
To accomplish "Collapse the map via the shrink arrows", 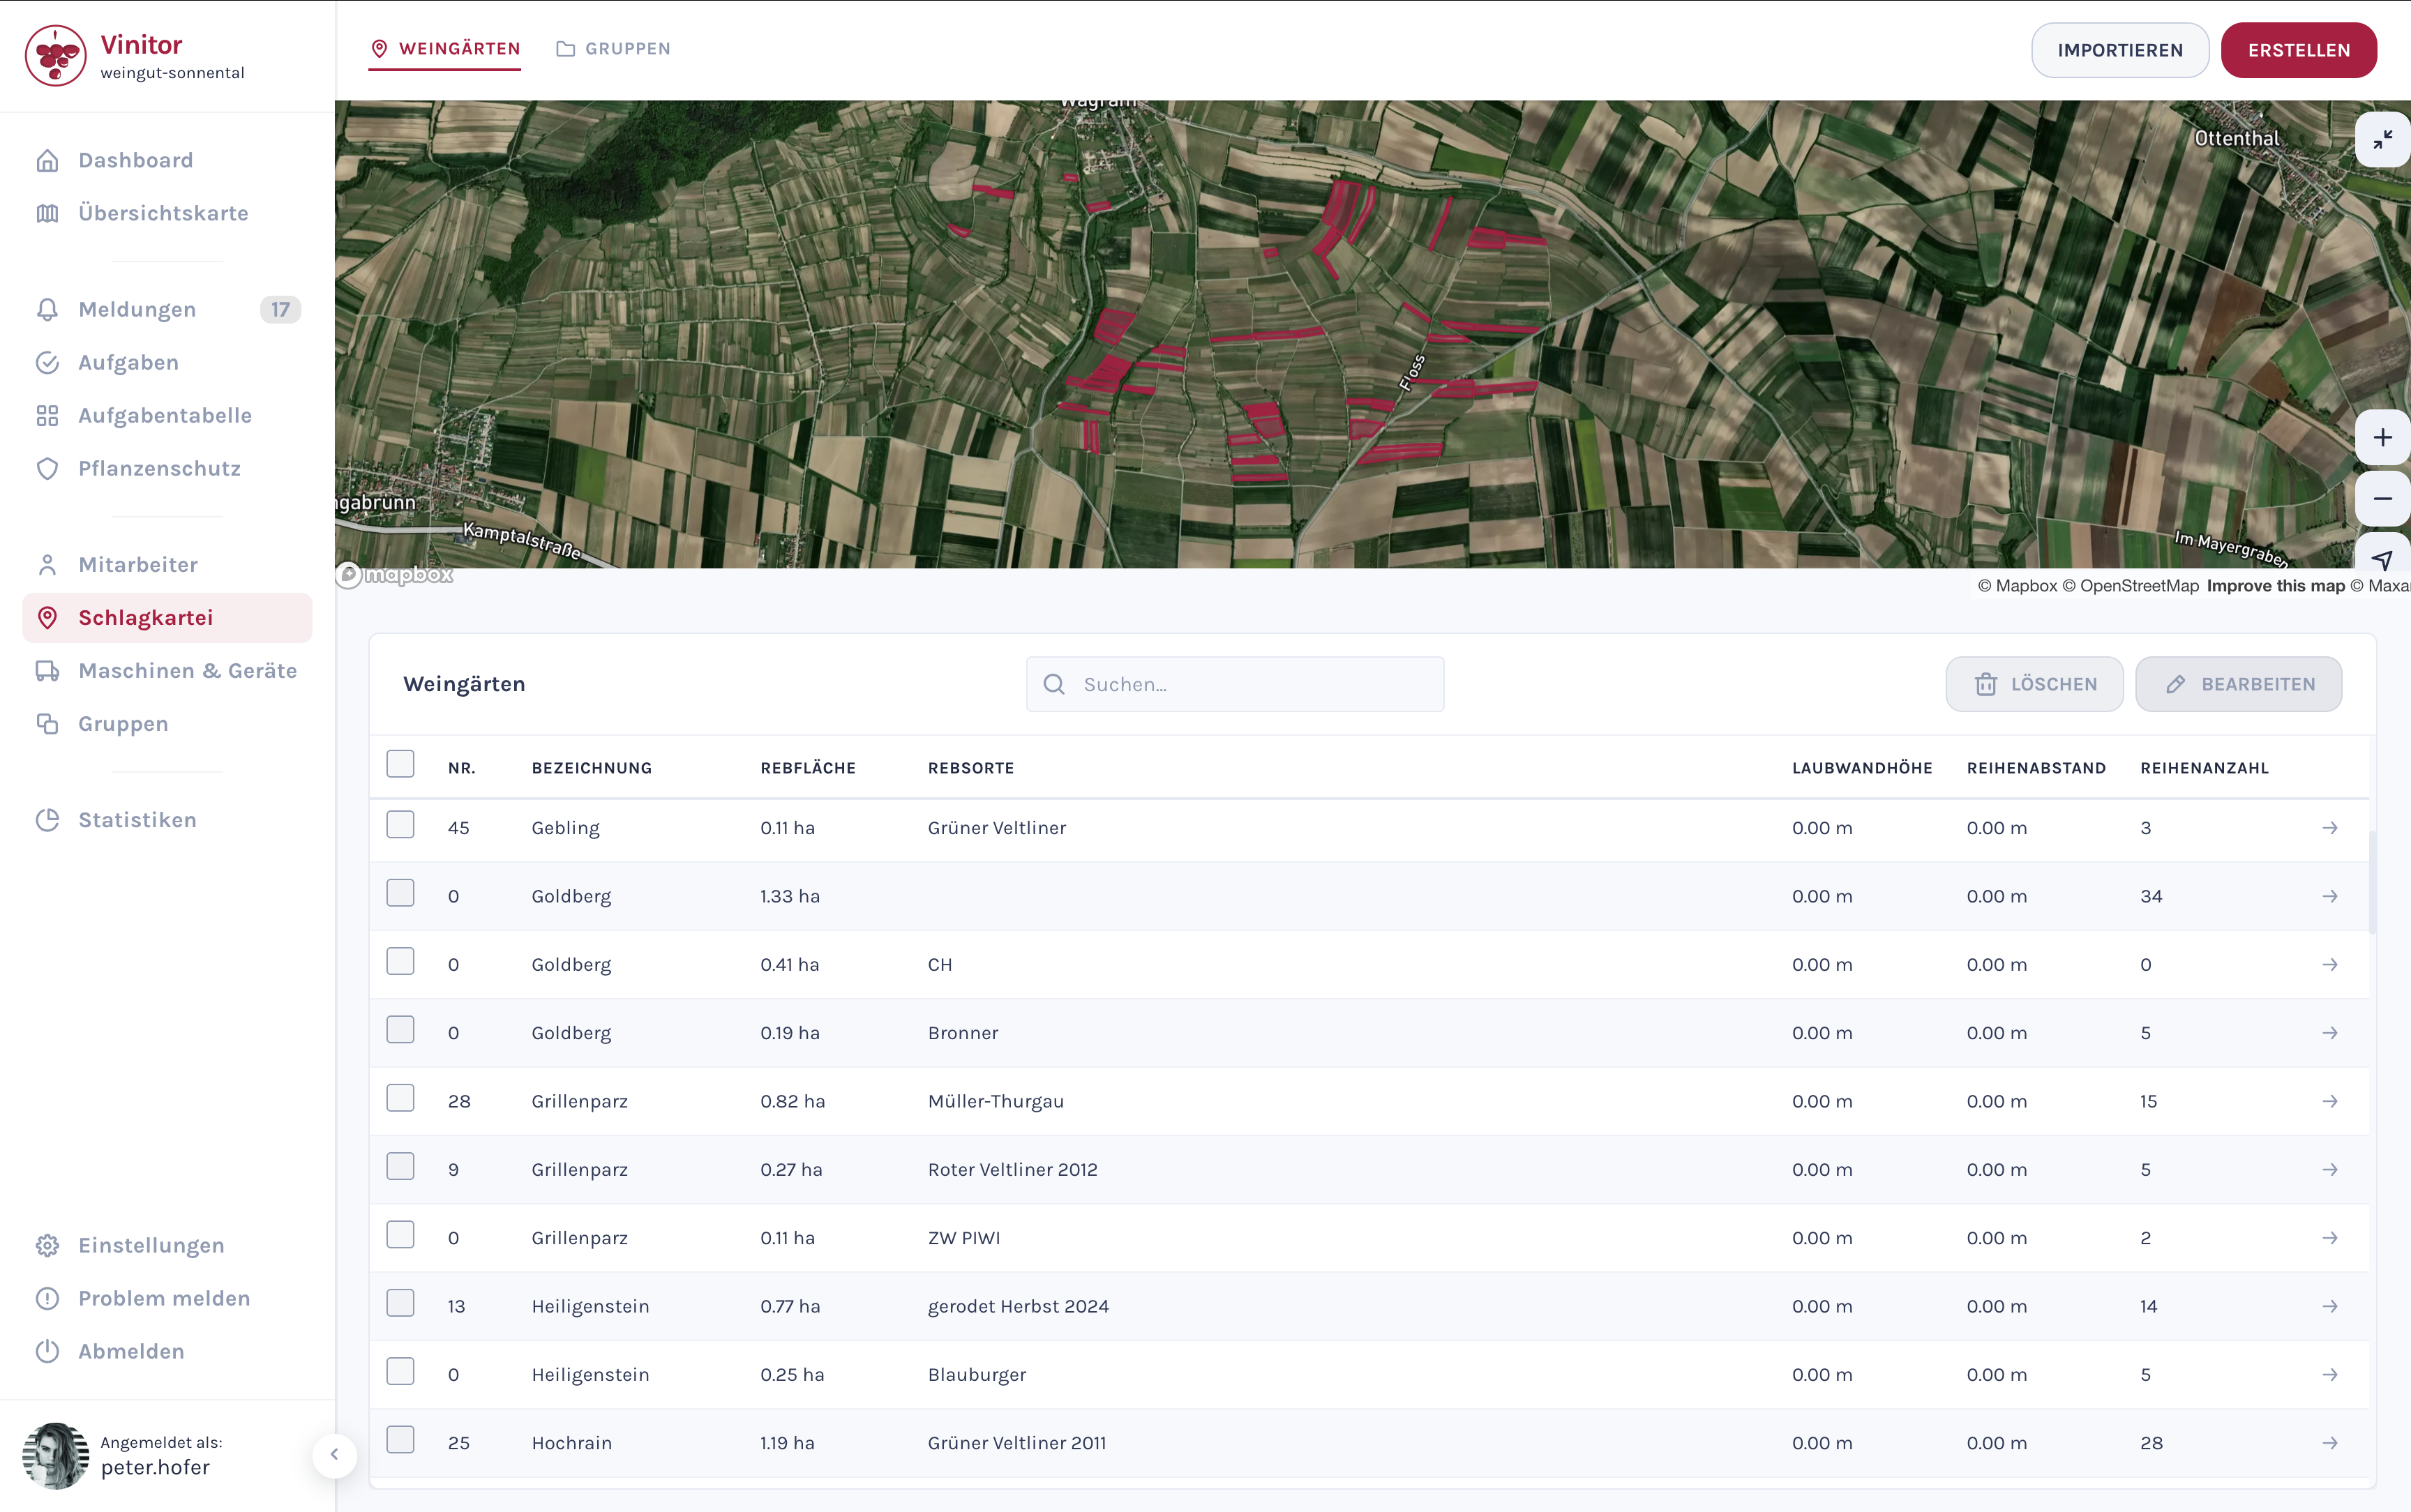I will pyautogui.click(x=2382, y=139).
